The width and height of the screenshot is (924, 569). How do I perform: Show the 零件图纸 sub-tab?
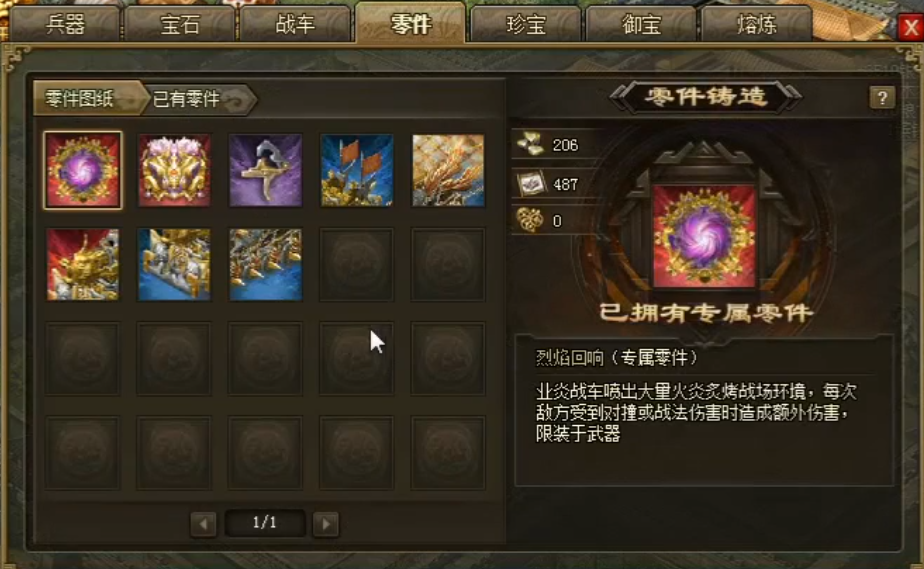tap(87, 98)
